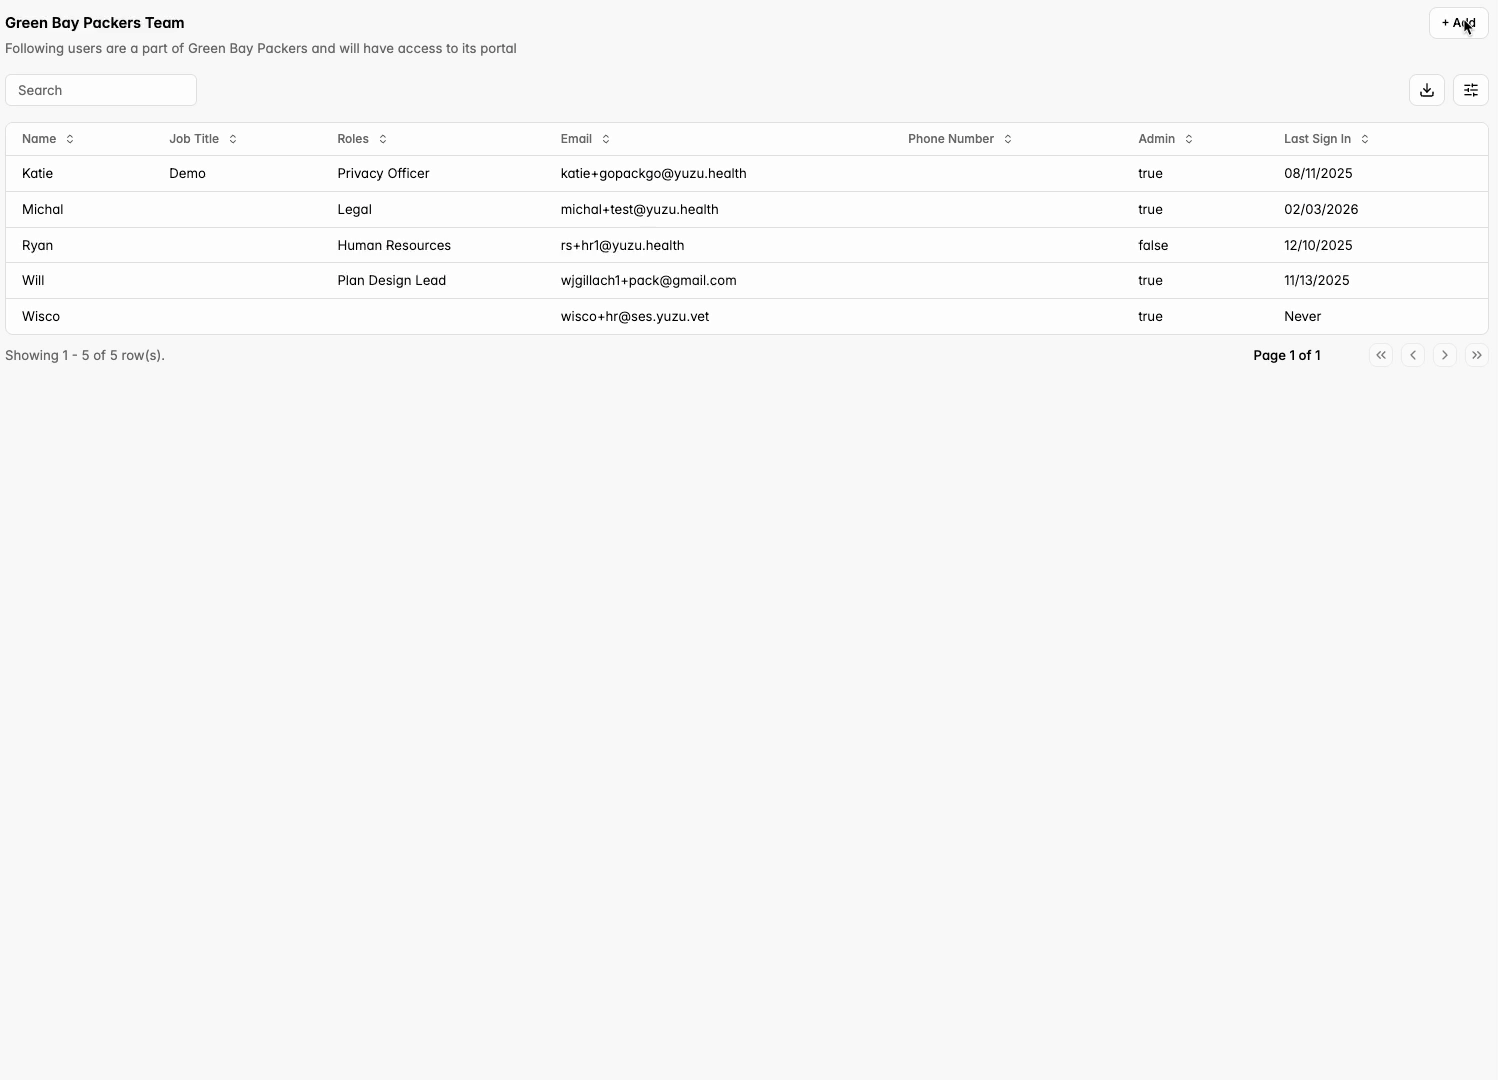Select the Michal row with Legal role
Viewport: 1498px width, 1080px height.
click(354, 210)
